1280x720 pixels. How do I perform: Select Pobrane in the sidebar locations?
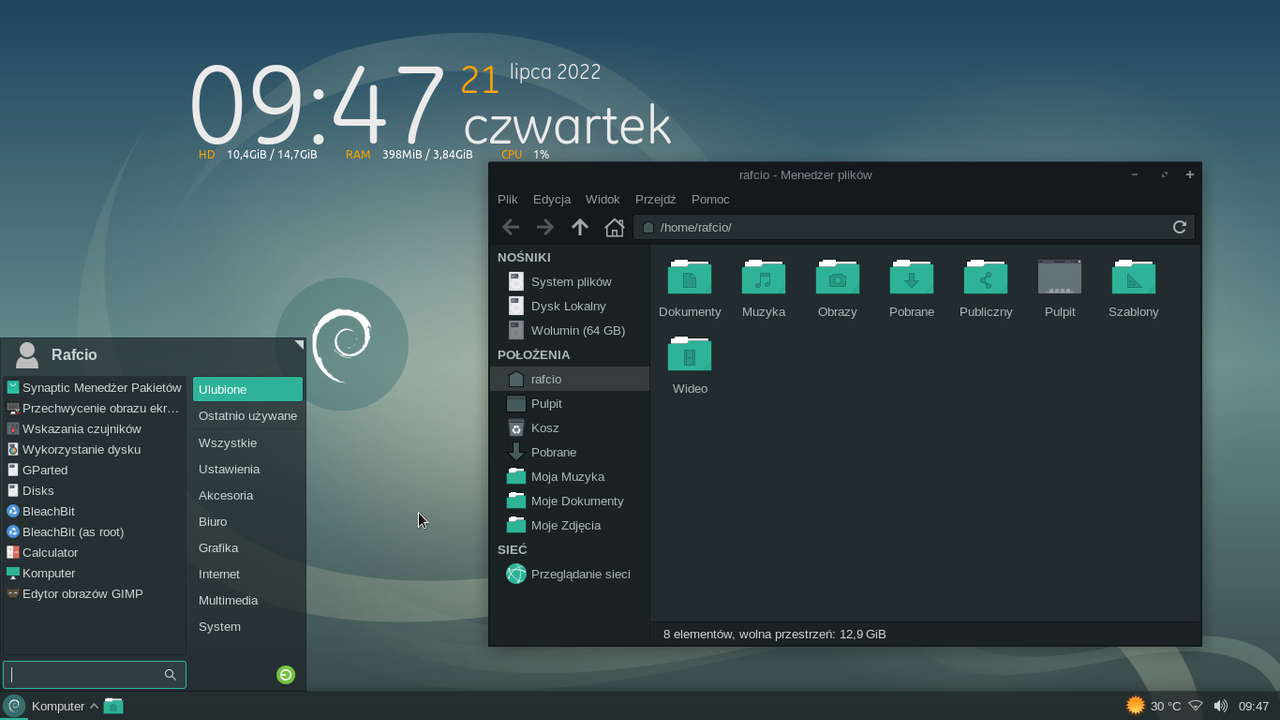pos(570,452)
